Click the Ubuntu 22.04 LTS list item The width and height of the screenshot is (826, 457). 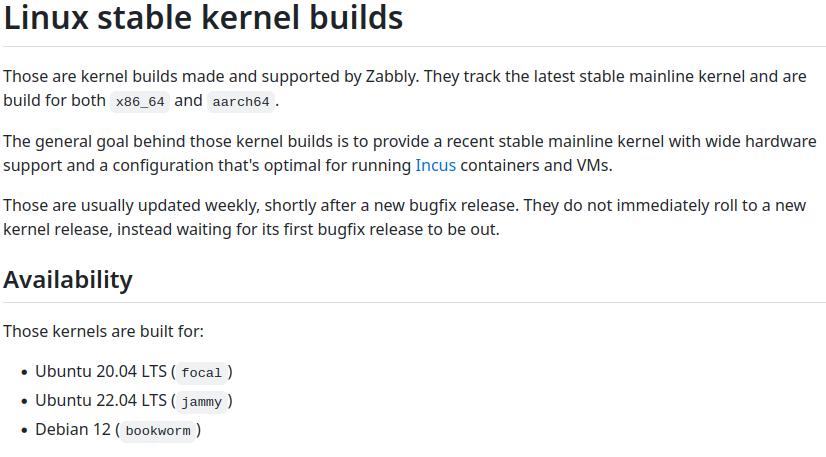(134, 401)
